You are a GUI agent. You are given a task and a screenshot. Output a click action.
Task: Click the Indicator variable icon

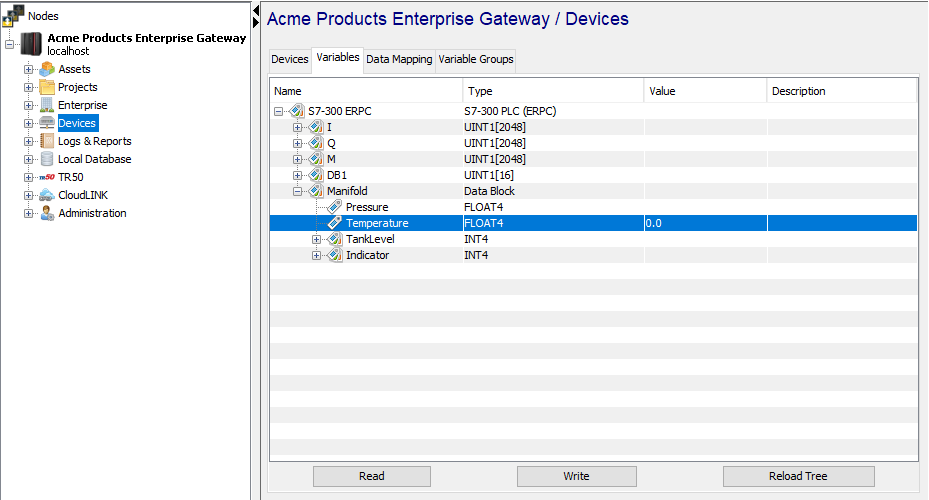[x=335, y=255]
